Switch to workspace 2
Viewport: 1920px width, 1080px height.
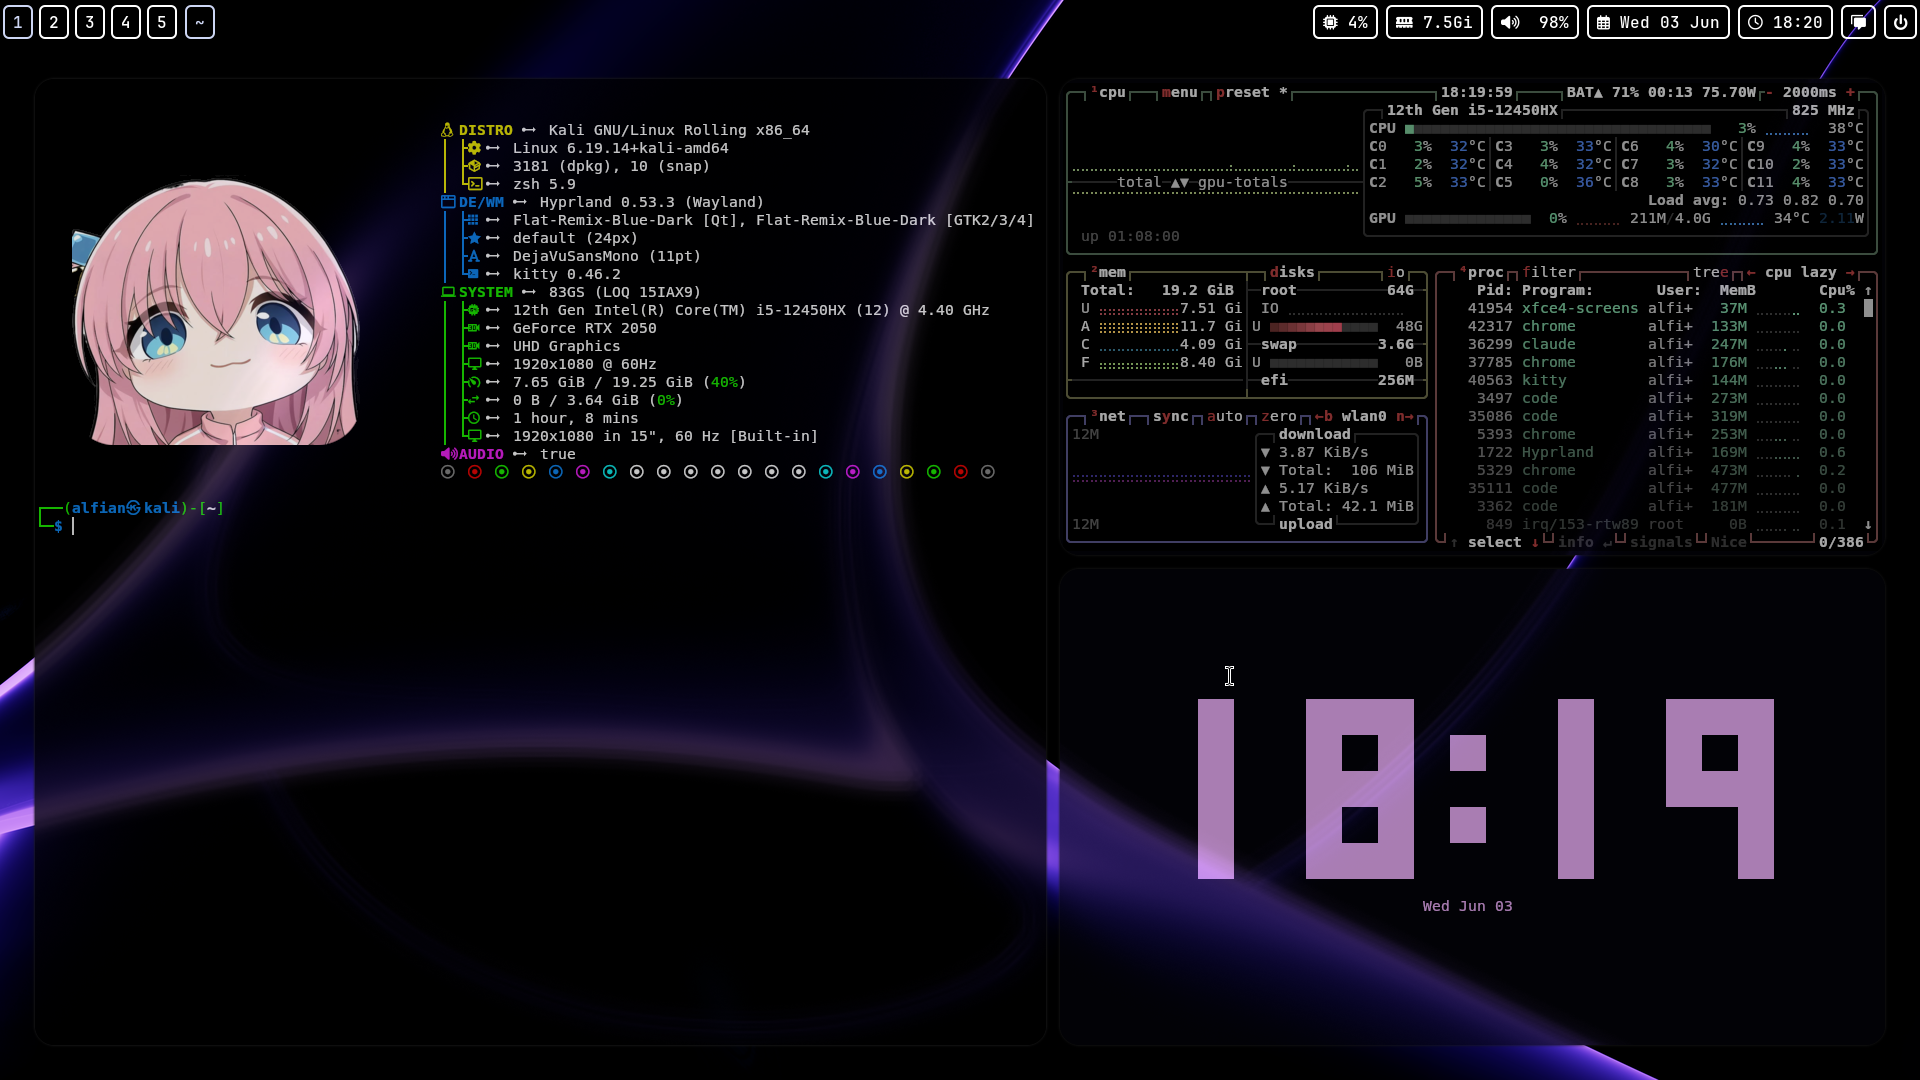(54, 22)
